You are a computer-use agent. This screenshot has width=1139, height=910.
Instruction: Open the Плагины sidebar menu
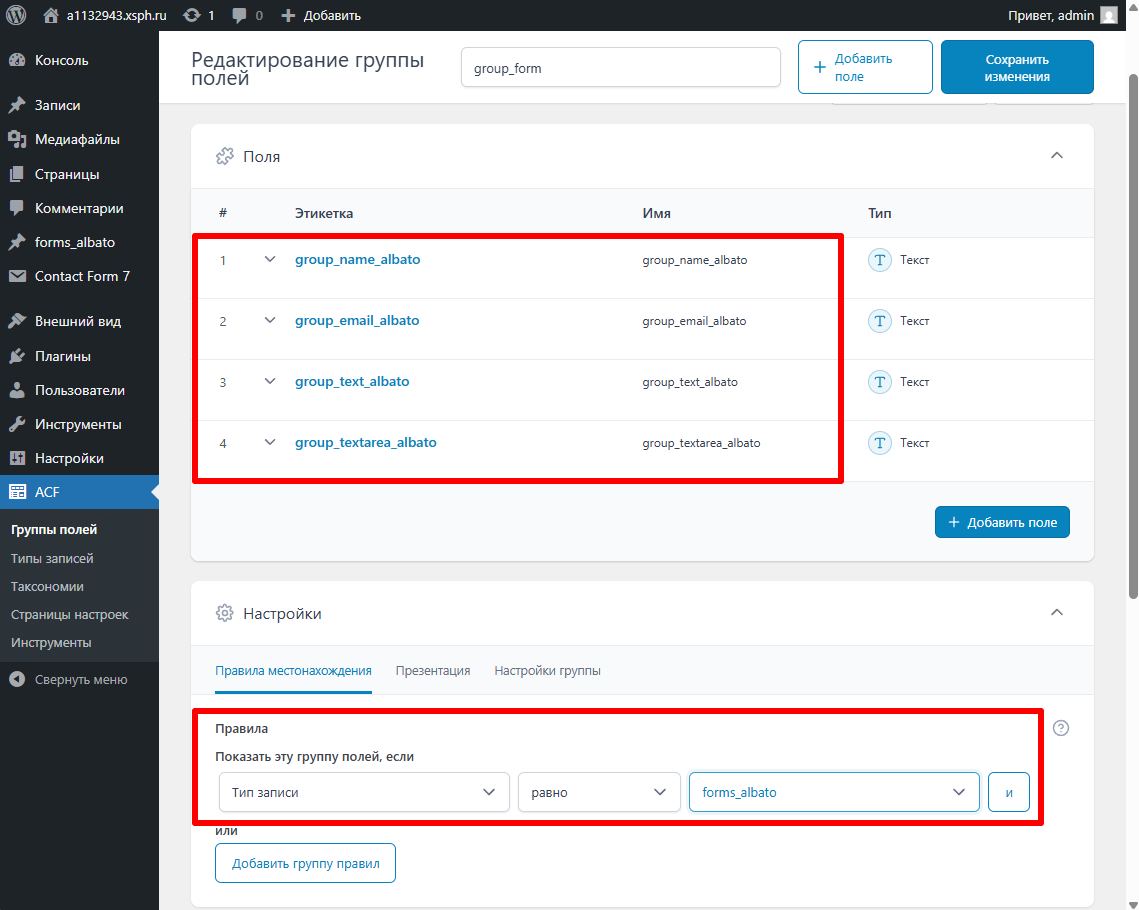point(62,356)
